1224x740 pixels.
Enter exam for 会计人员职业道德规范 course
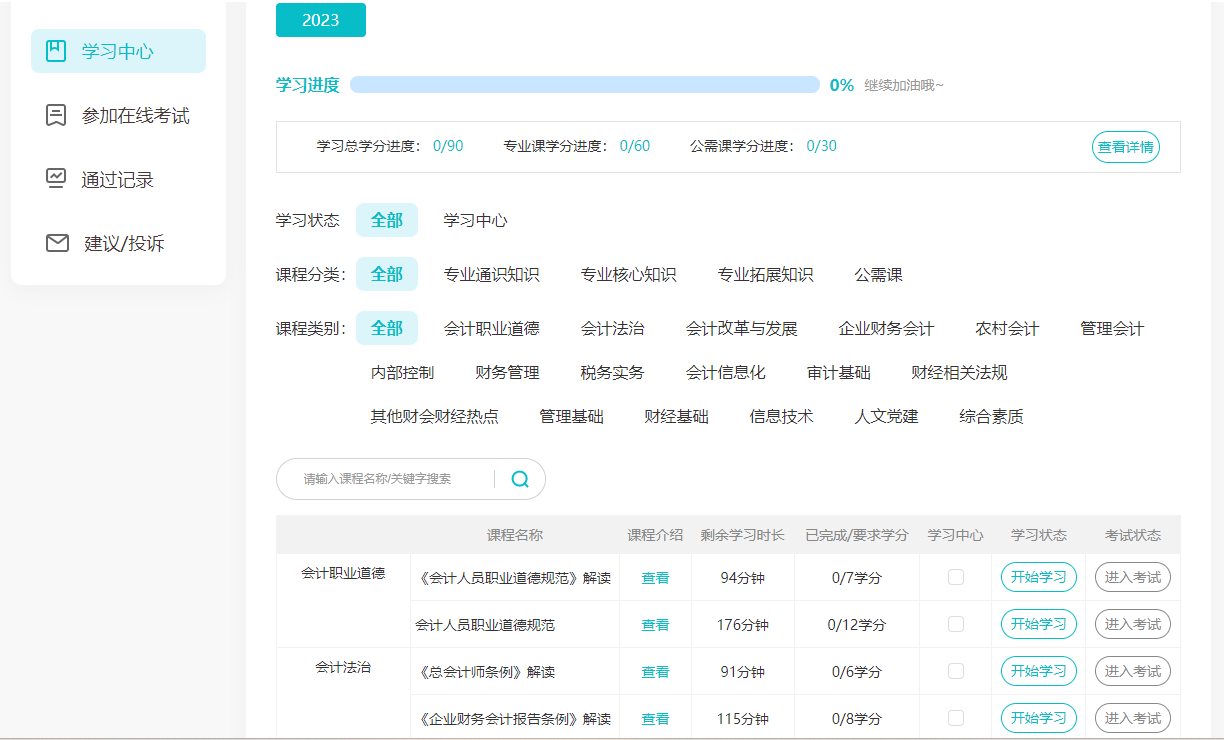1132,624
